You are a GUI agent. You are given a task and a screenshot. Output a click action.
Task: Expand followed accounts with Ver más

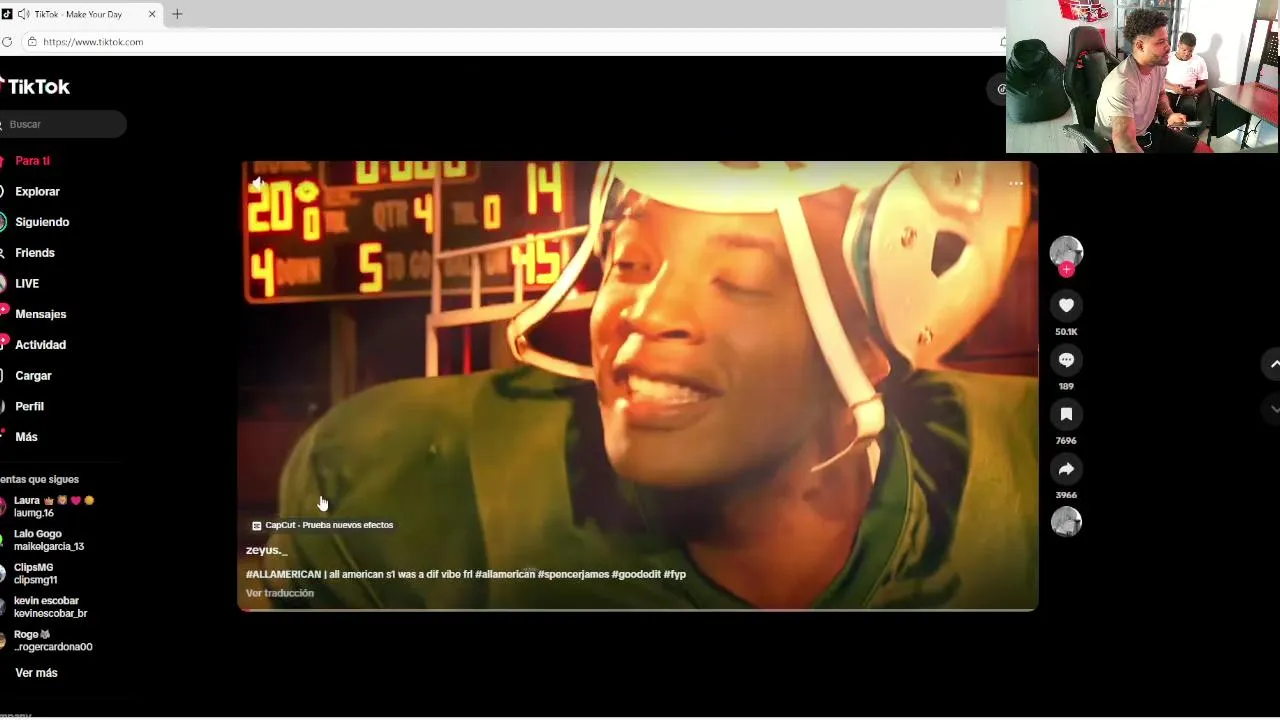[36, 673]
